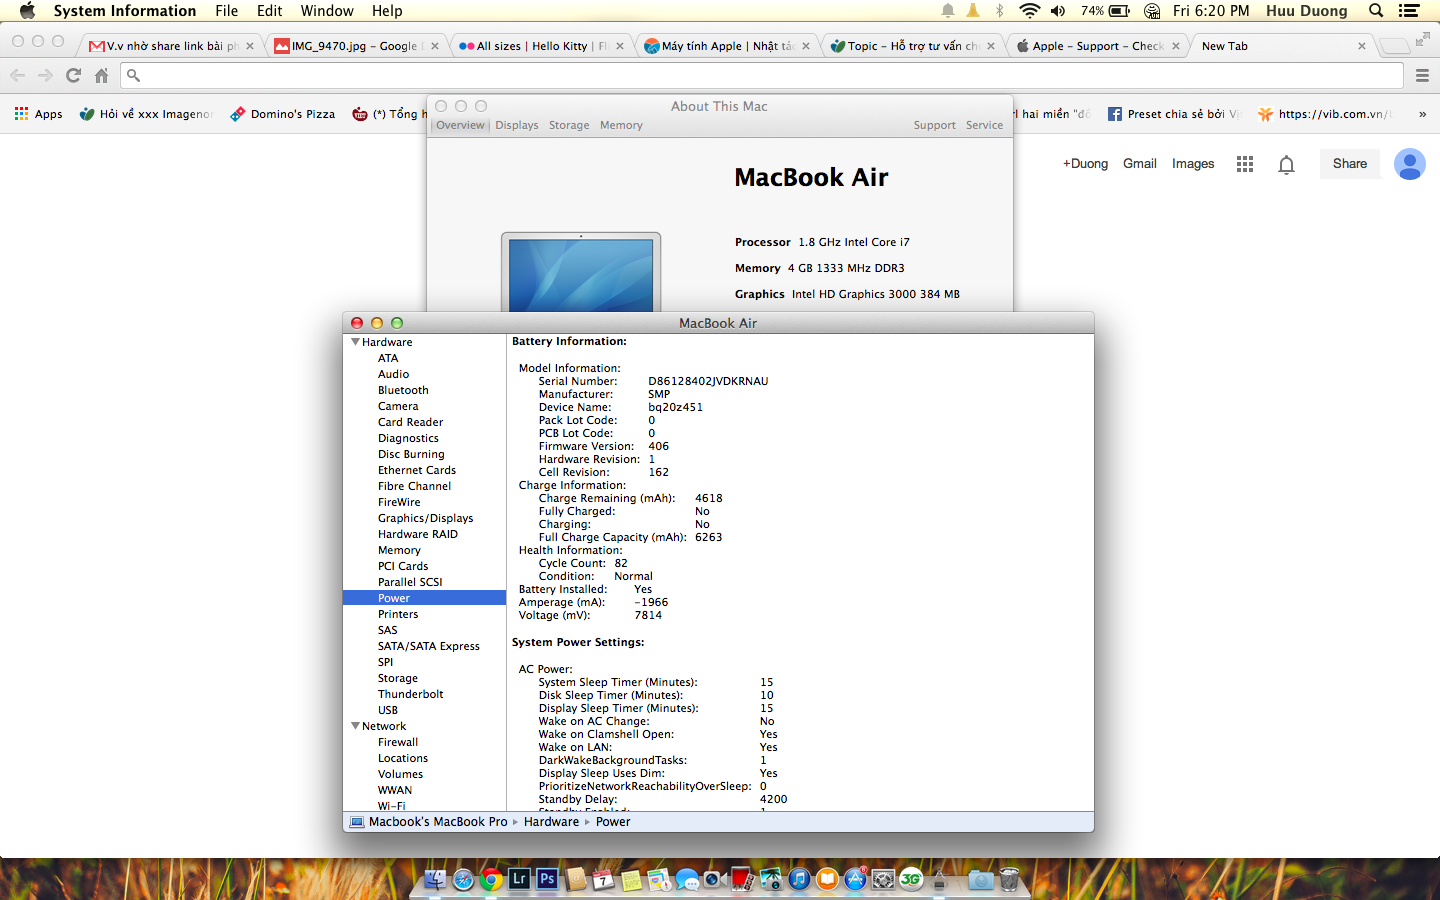Switch to the Displays tab in About This Mac
Viewport: 1440px width, 900px height.
[516, 125]
